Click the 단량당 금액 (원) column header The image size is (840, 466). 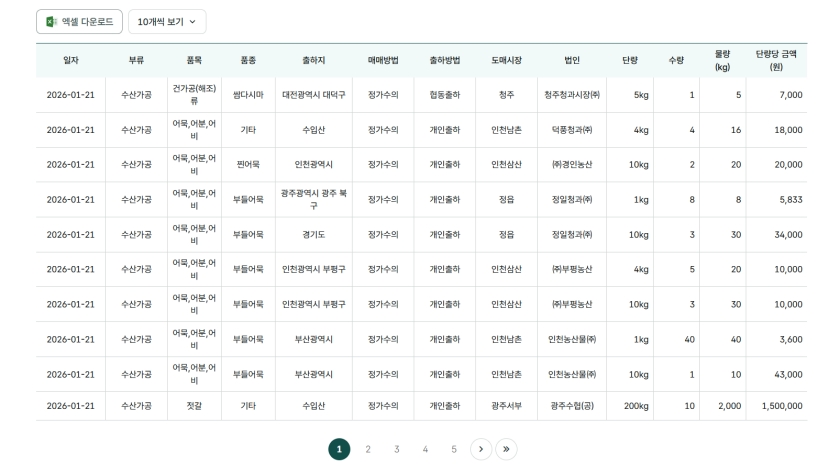[776, 60]
